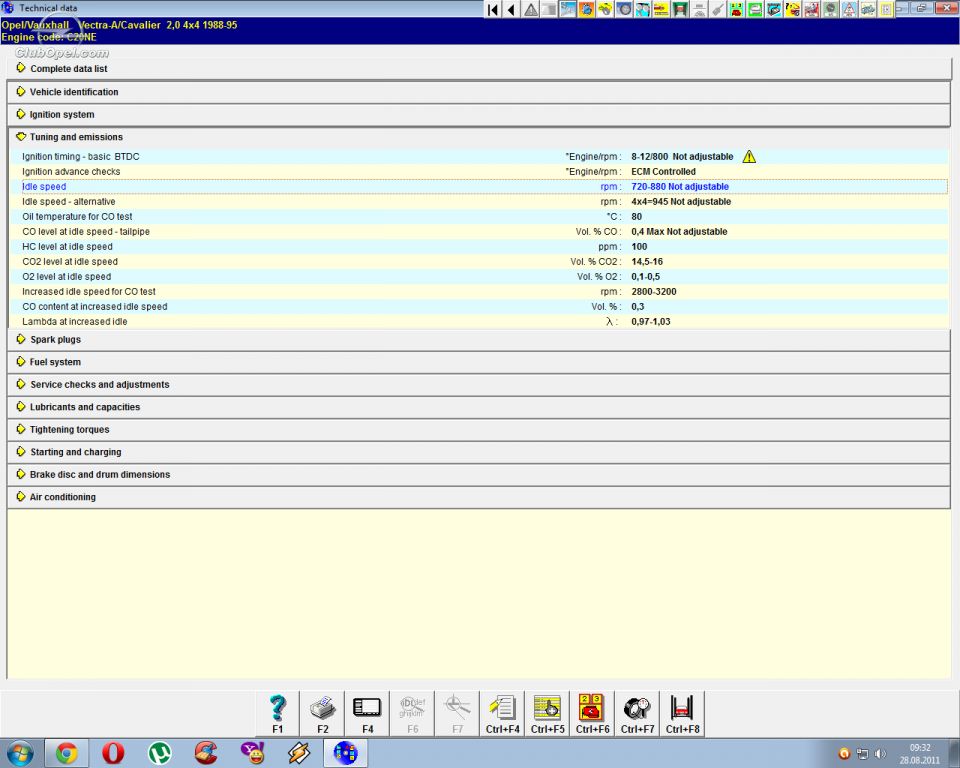The width and height of the screenshot is (960, 768).
Task: Select the 'CO2 level at idle speed' row
Action: click(480, 262)
